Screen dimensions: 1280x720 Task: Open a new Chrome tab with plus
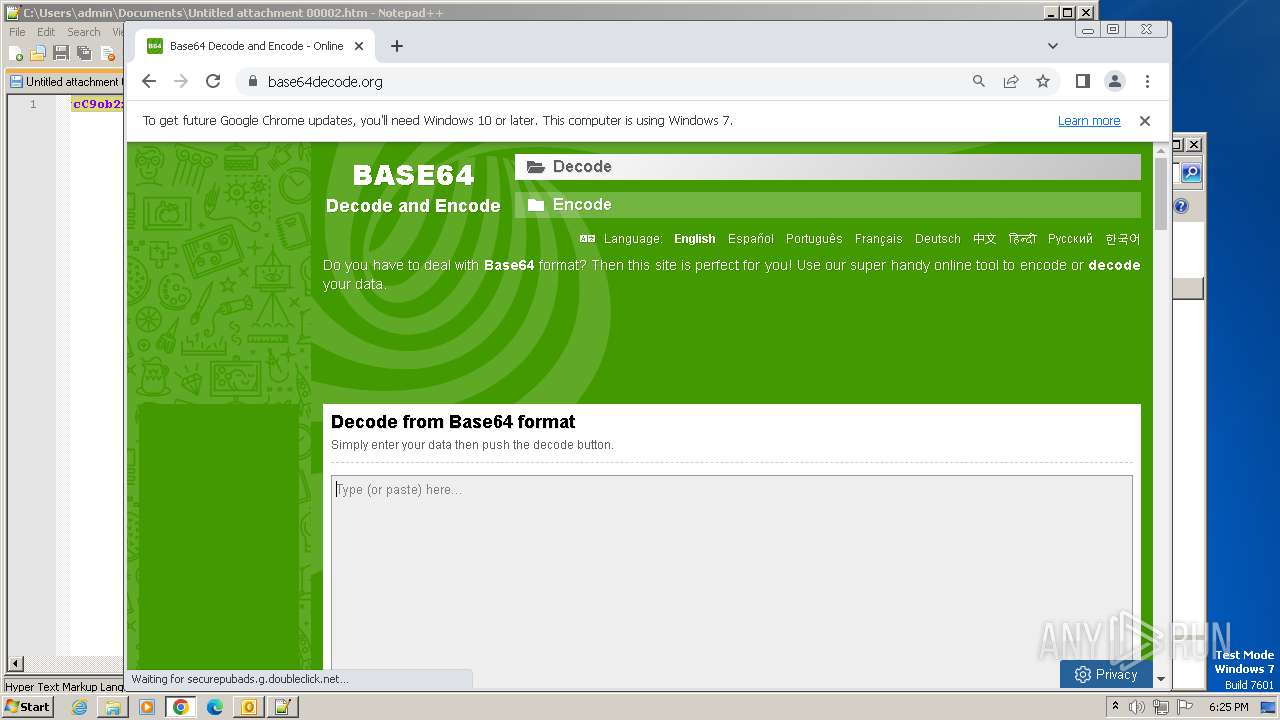[x=397, y=46]
